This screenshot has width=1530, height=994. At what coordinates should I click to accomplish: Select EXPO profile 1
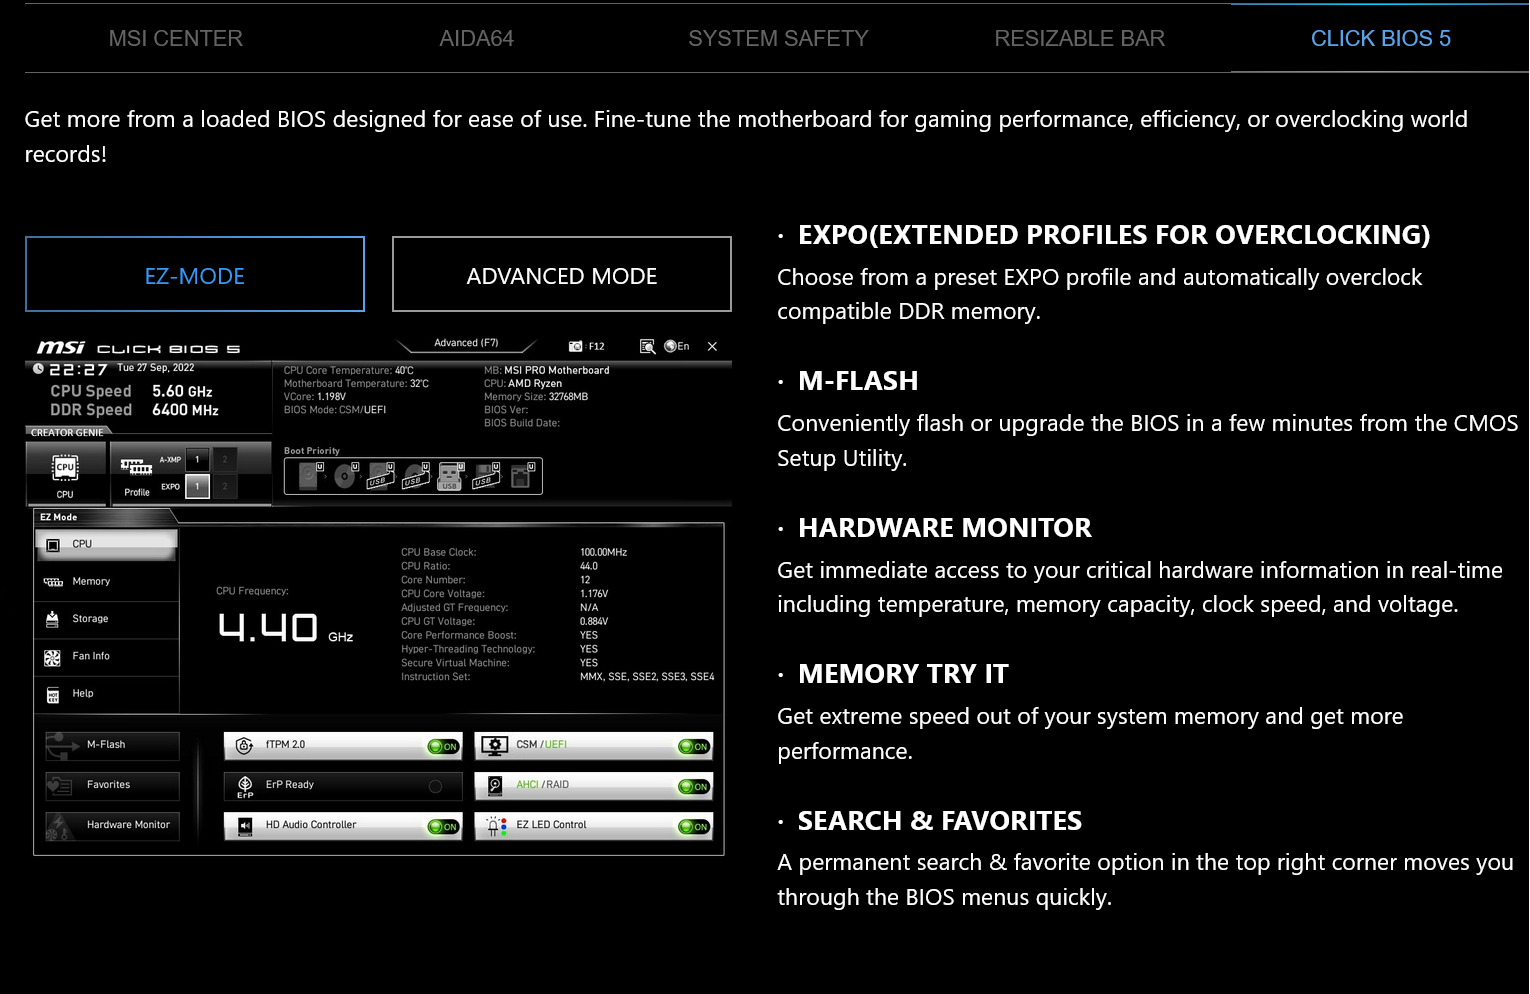pyautogui.click(x=198, y=487)
